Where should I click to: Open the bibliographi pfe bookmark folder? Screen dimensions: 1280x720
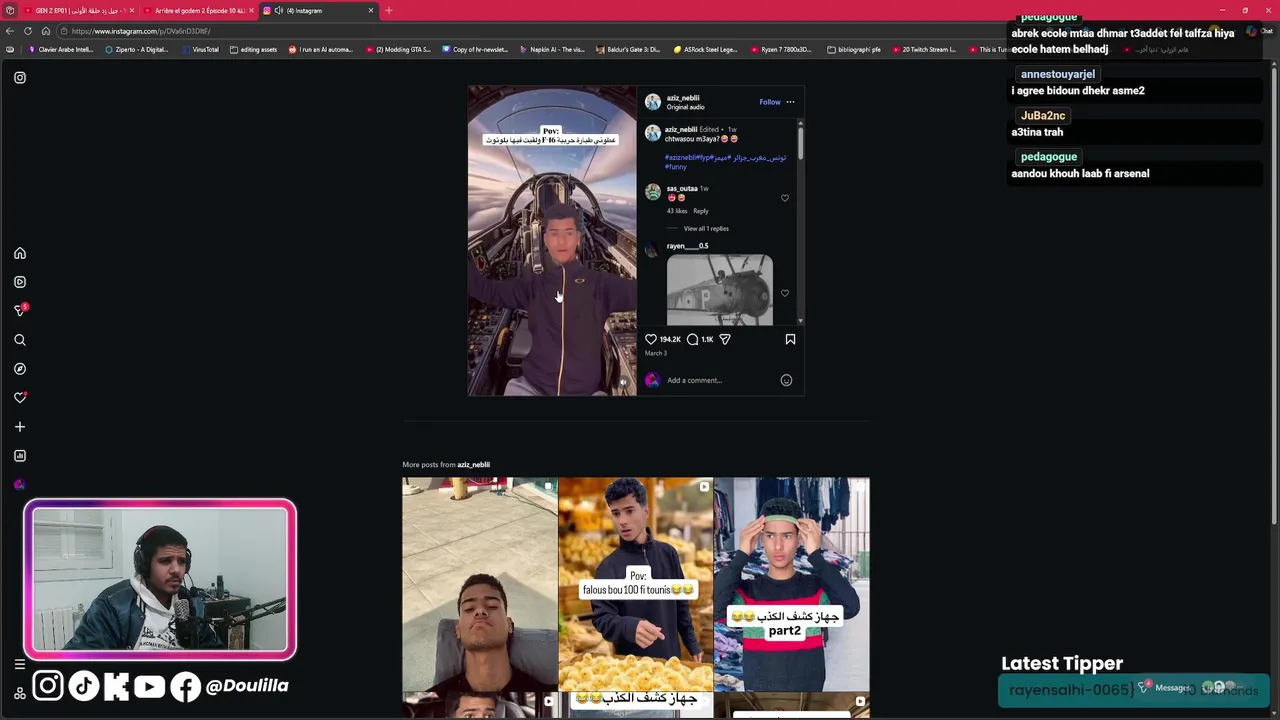(x=854, y=49)
